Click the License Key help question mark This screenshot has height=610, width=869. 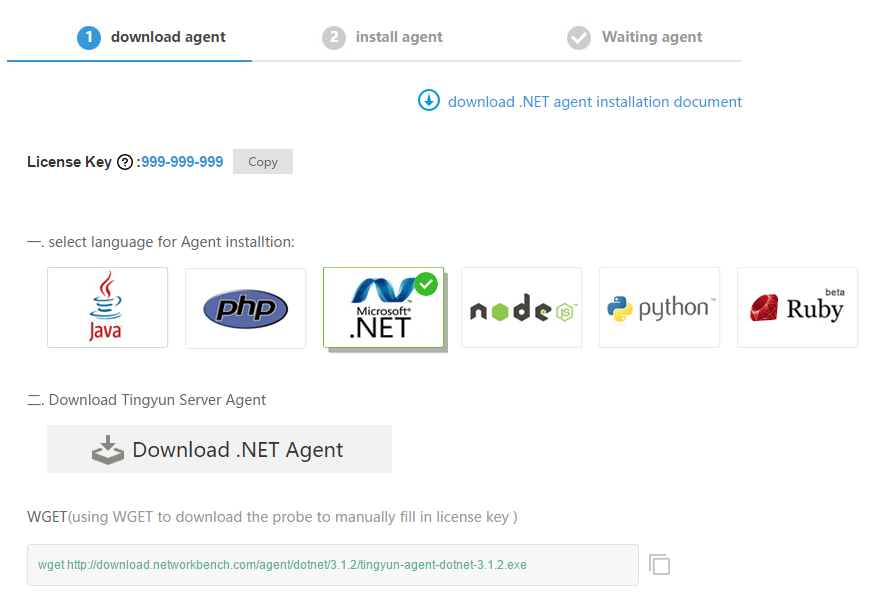125,162
